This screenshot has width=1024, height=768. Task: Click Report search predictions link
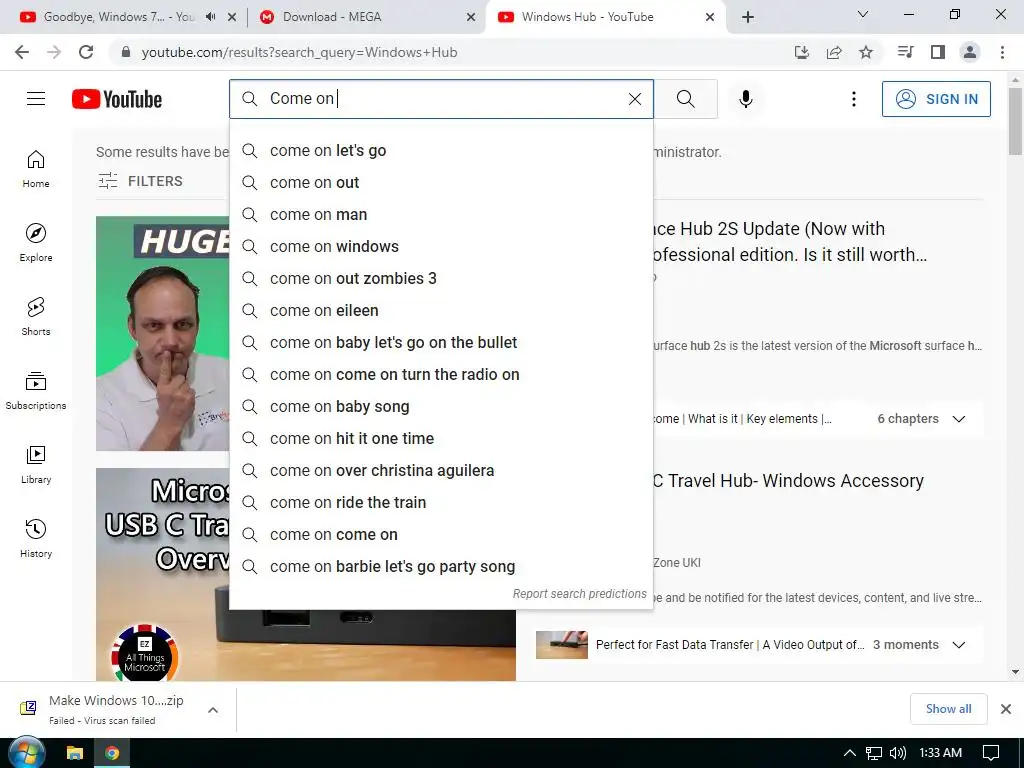point(579,594)
